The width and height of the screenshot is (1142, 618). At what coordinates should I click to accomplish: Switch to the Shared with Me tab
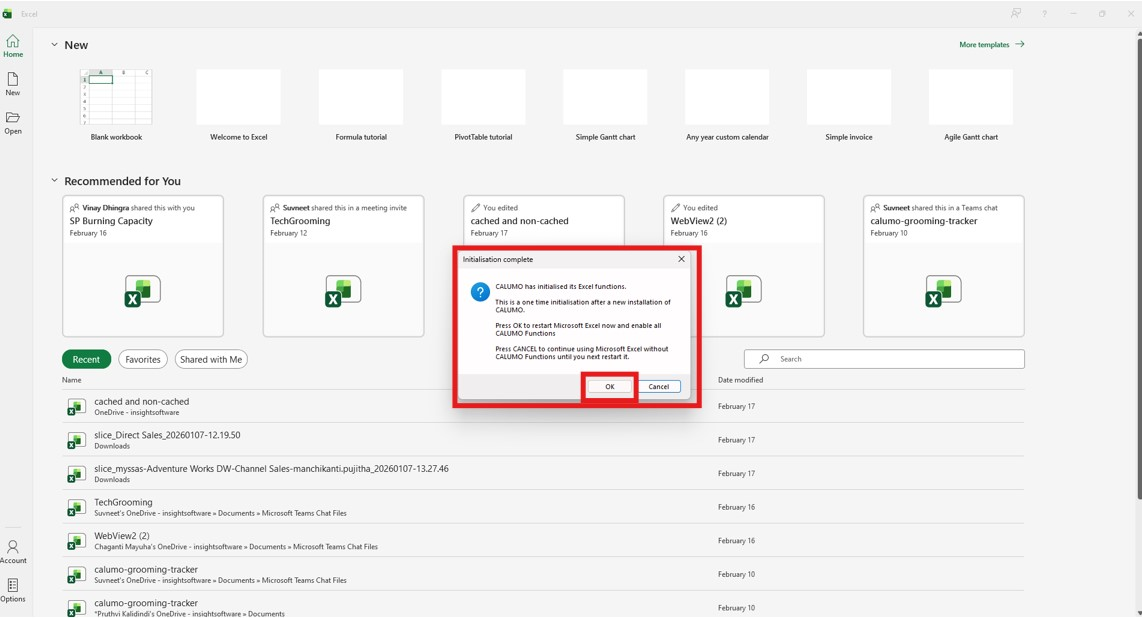211,359
